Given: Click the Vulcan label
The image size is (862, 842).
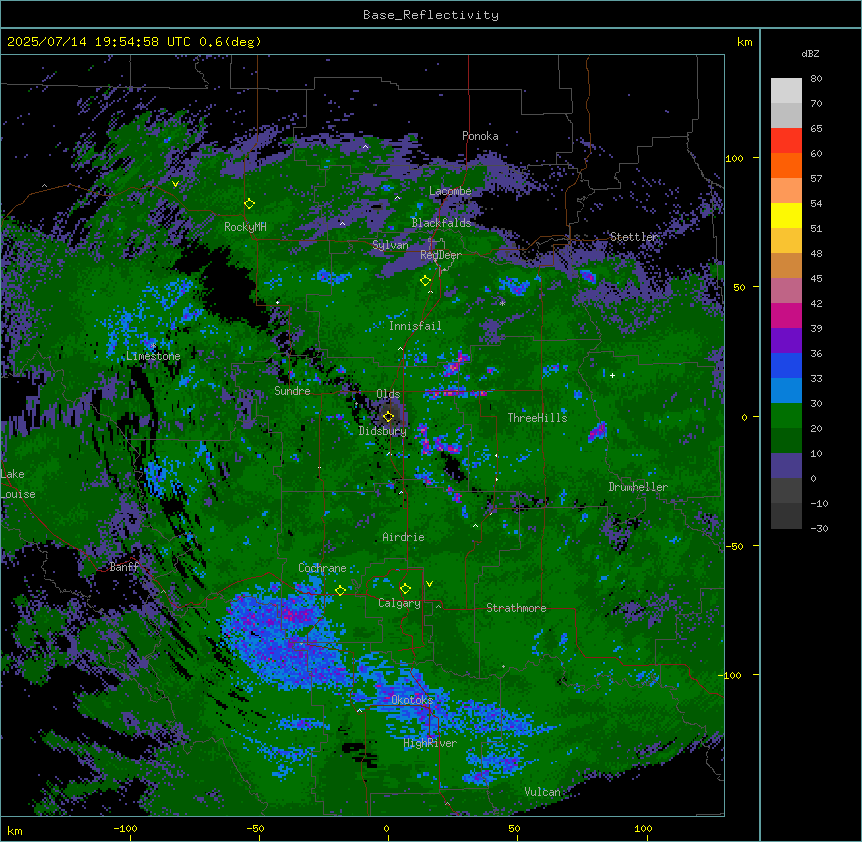Looking at the screenshot, I should tap(543, 792).
